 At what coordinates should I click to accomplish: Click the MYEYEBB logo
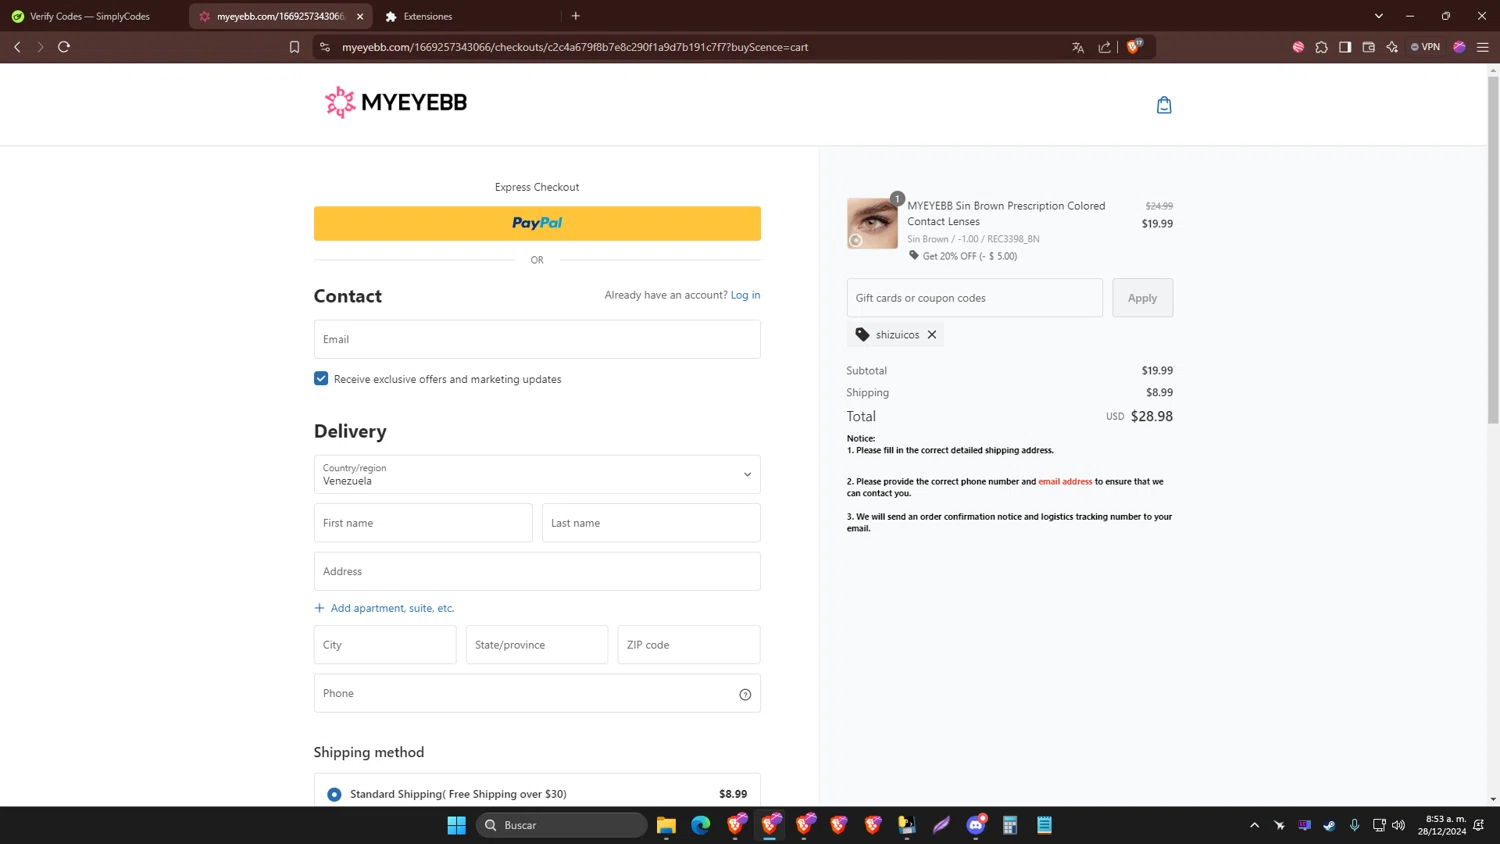point(396,102)
